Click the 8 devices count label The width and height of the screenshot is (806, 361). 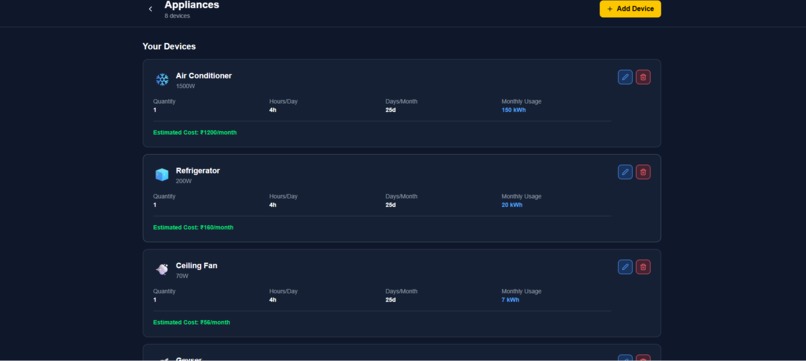[x=177, y=16]
